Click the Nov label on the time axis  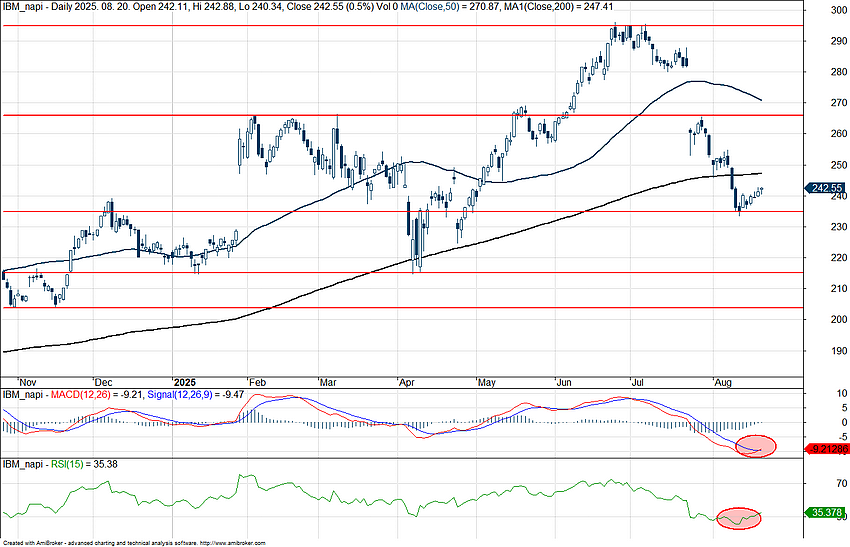pos(28,383)
